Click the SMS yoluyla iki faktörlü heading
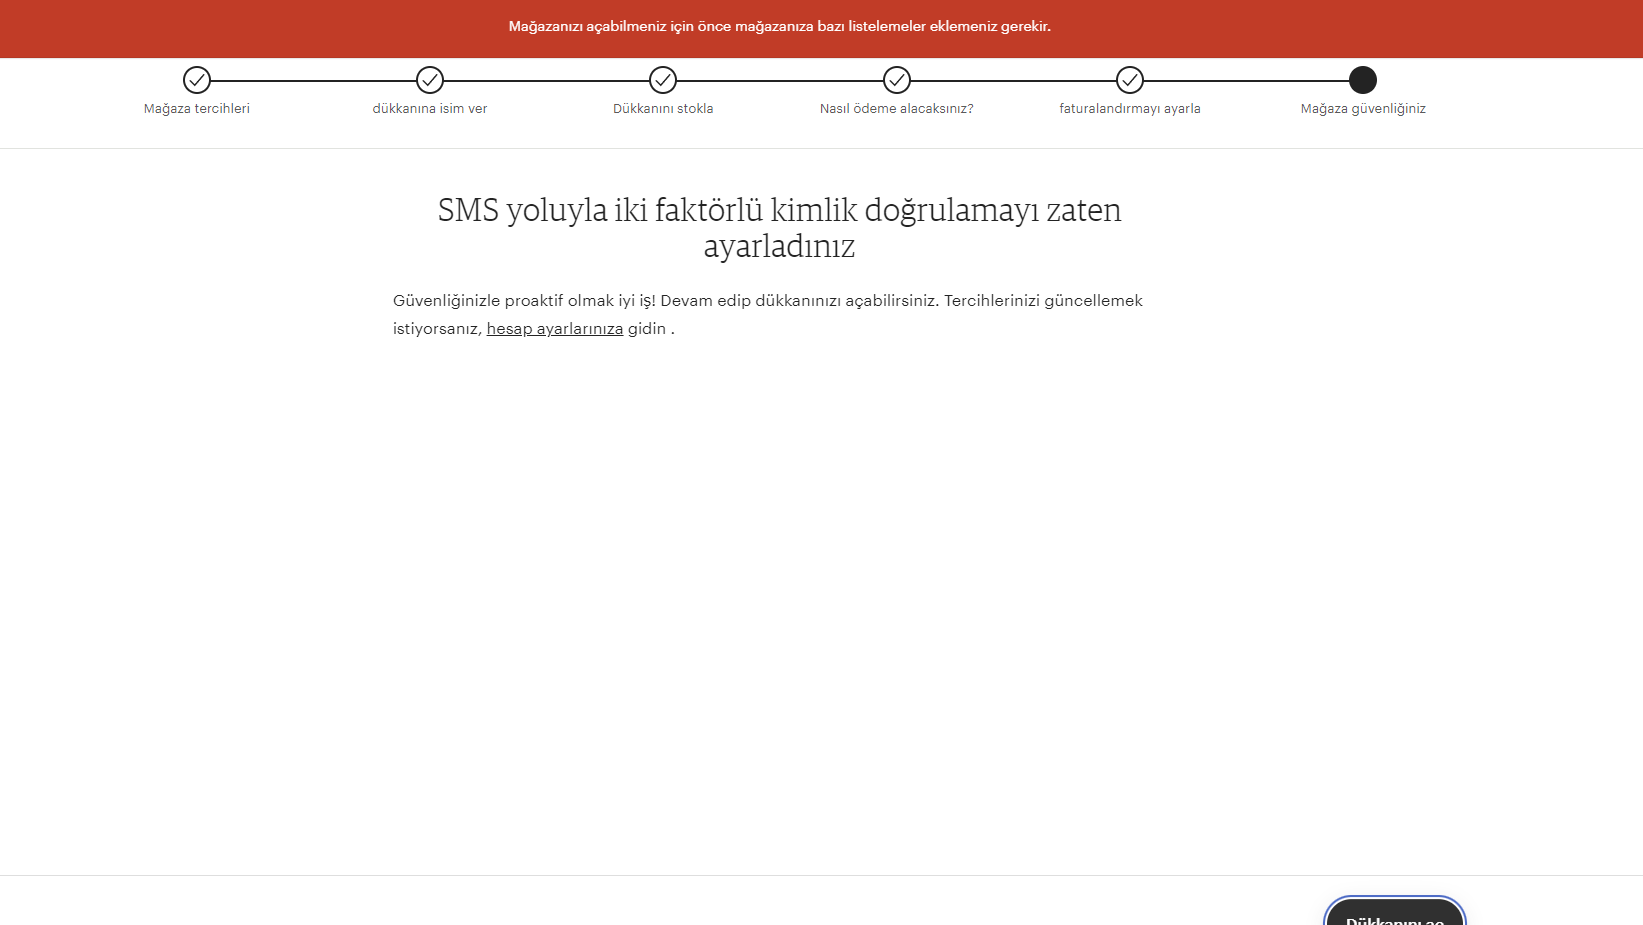Viewport: 1643px width, 925px height. [779, 227]
